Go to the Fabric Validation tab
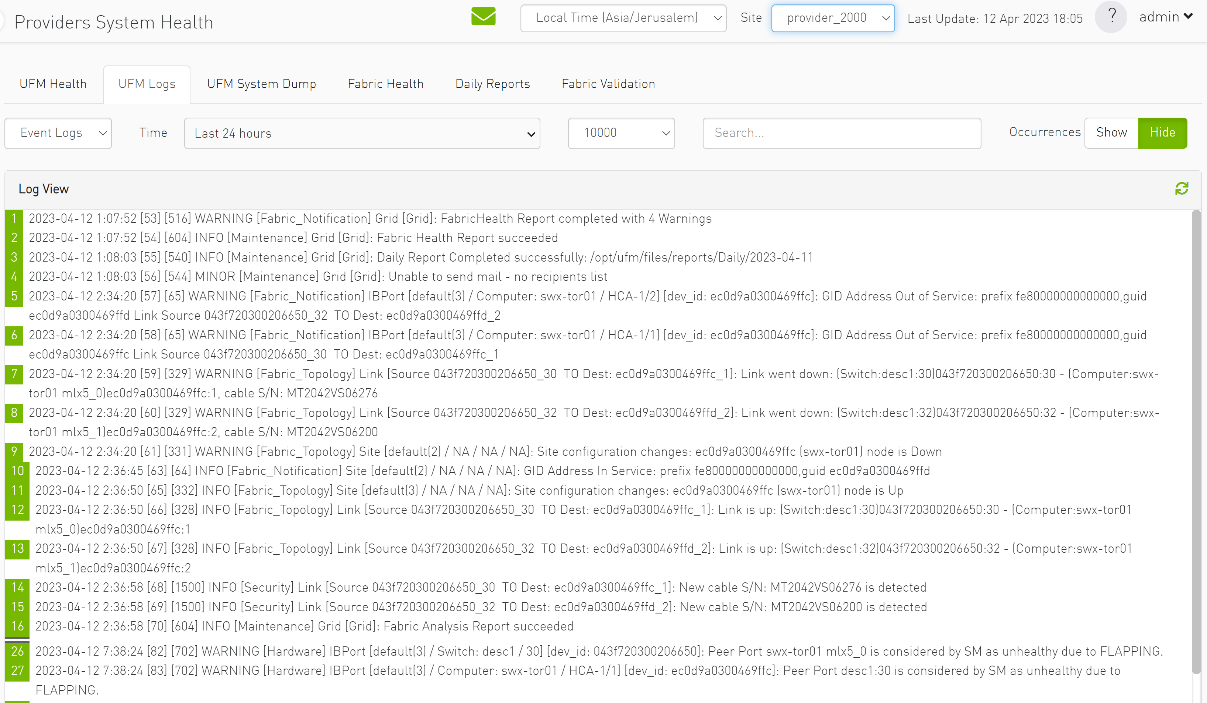Viewport: 1207px width, 703px height. [x=608, y=84]
